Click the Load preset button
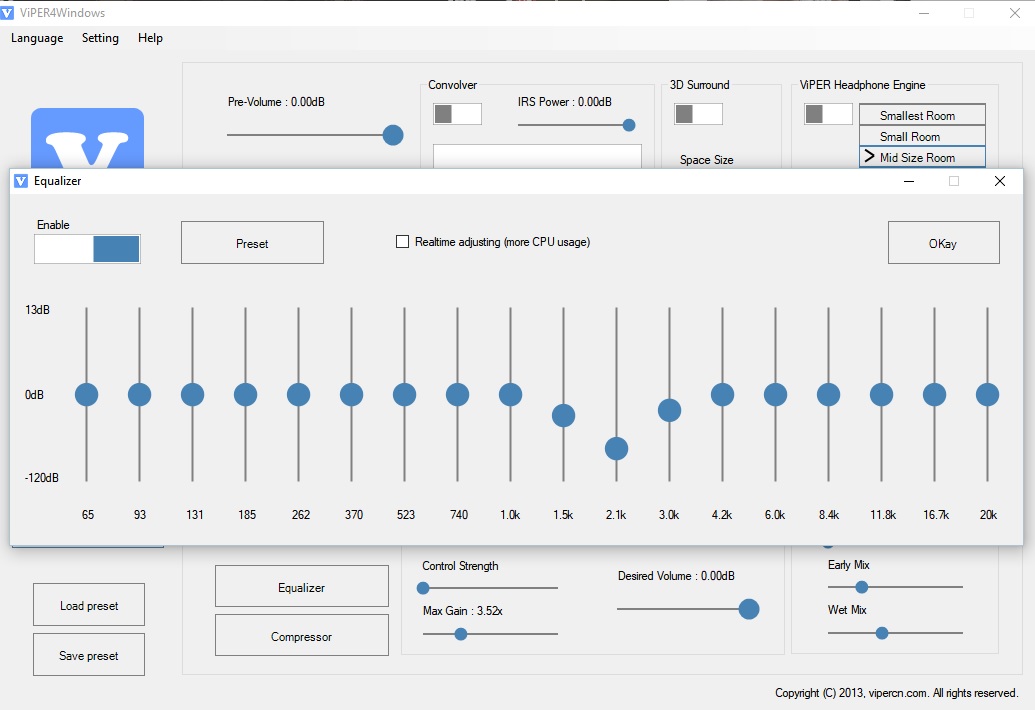 click(89, 605)
